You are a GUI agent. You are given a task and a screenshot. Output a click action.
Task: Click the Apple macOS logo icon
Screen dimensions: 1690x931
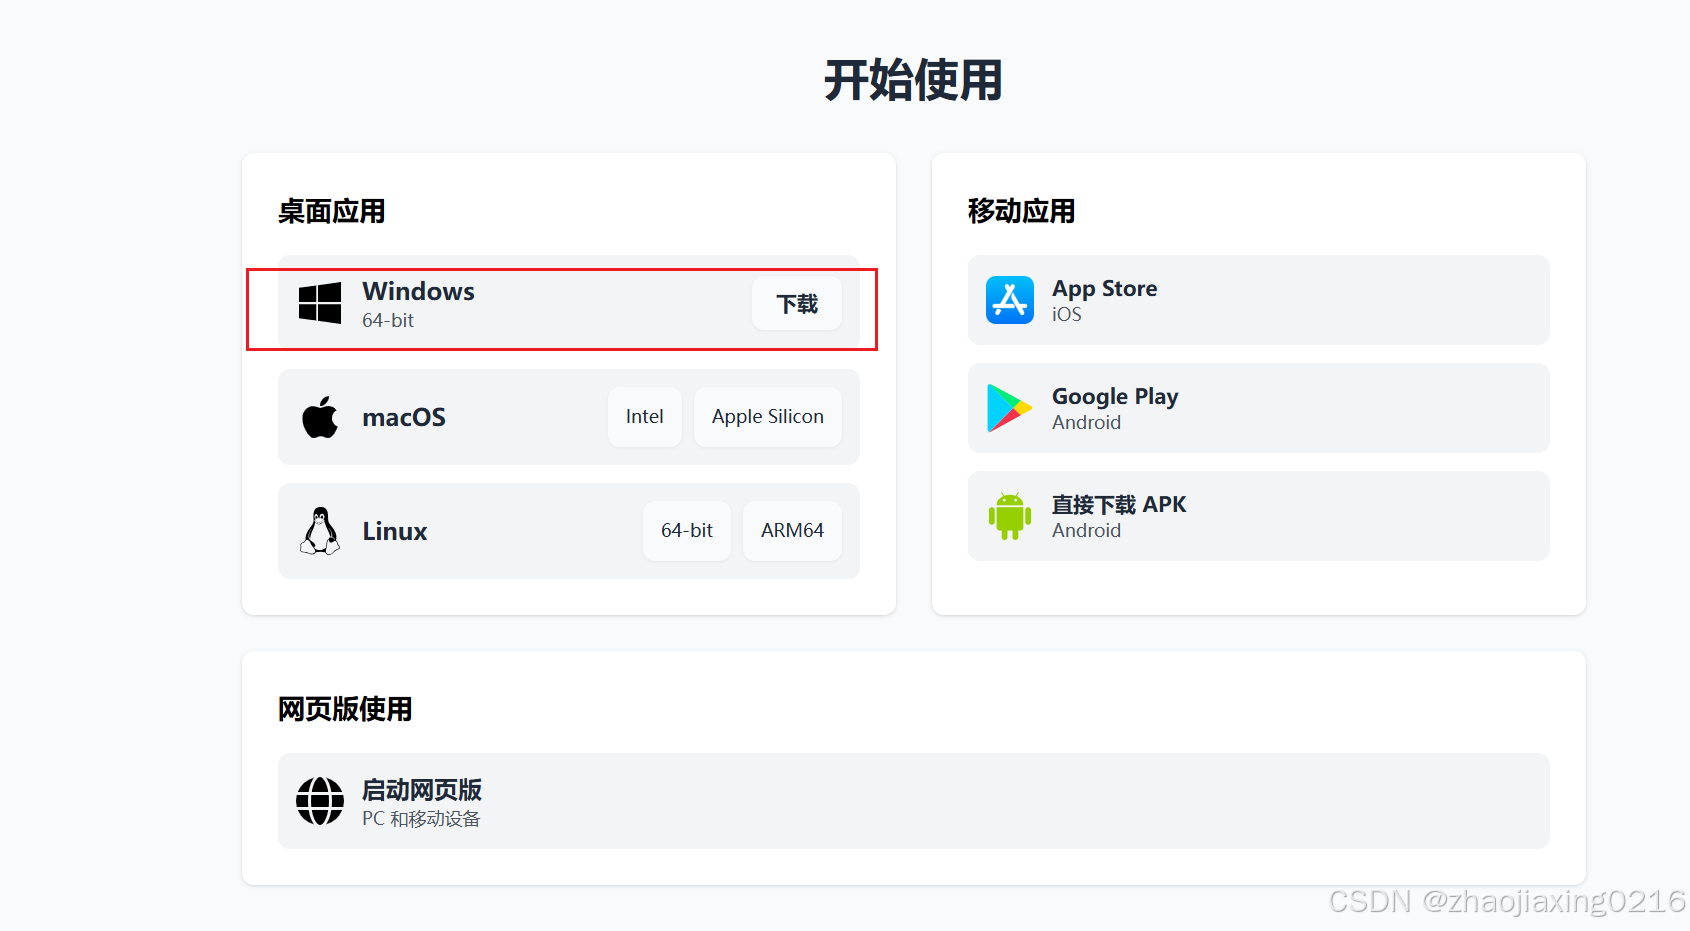[x=320, y=417]
